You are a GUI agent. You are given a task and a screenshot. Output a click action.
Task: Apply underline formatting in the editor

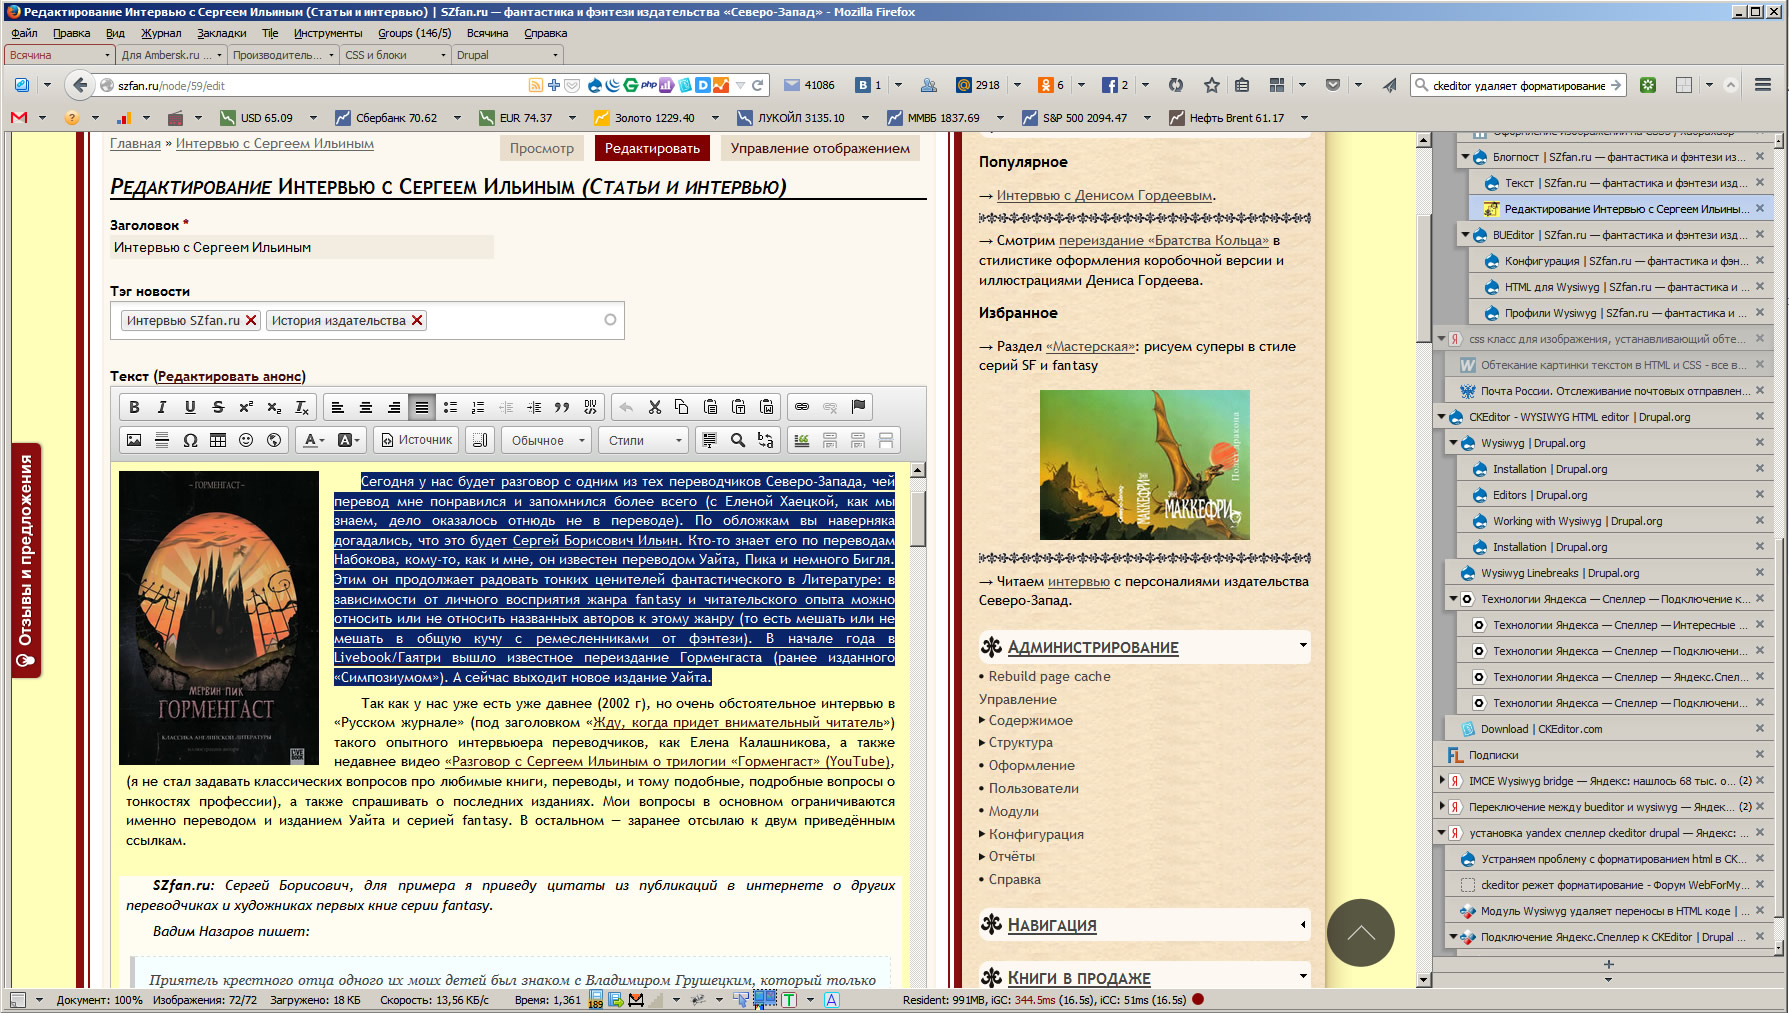[x=190, y=407]
